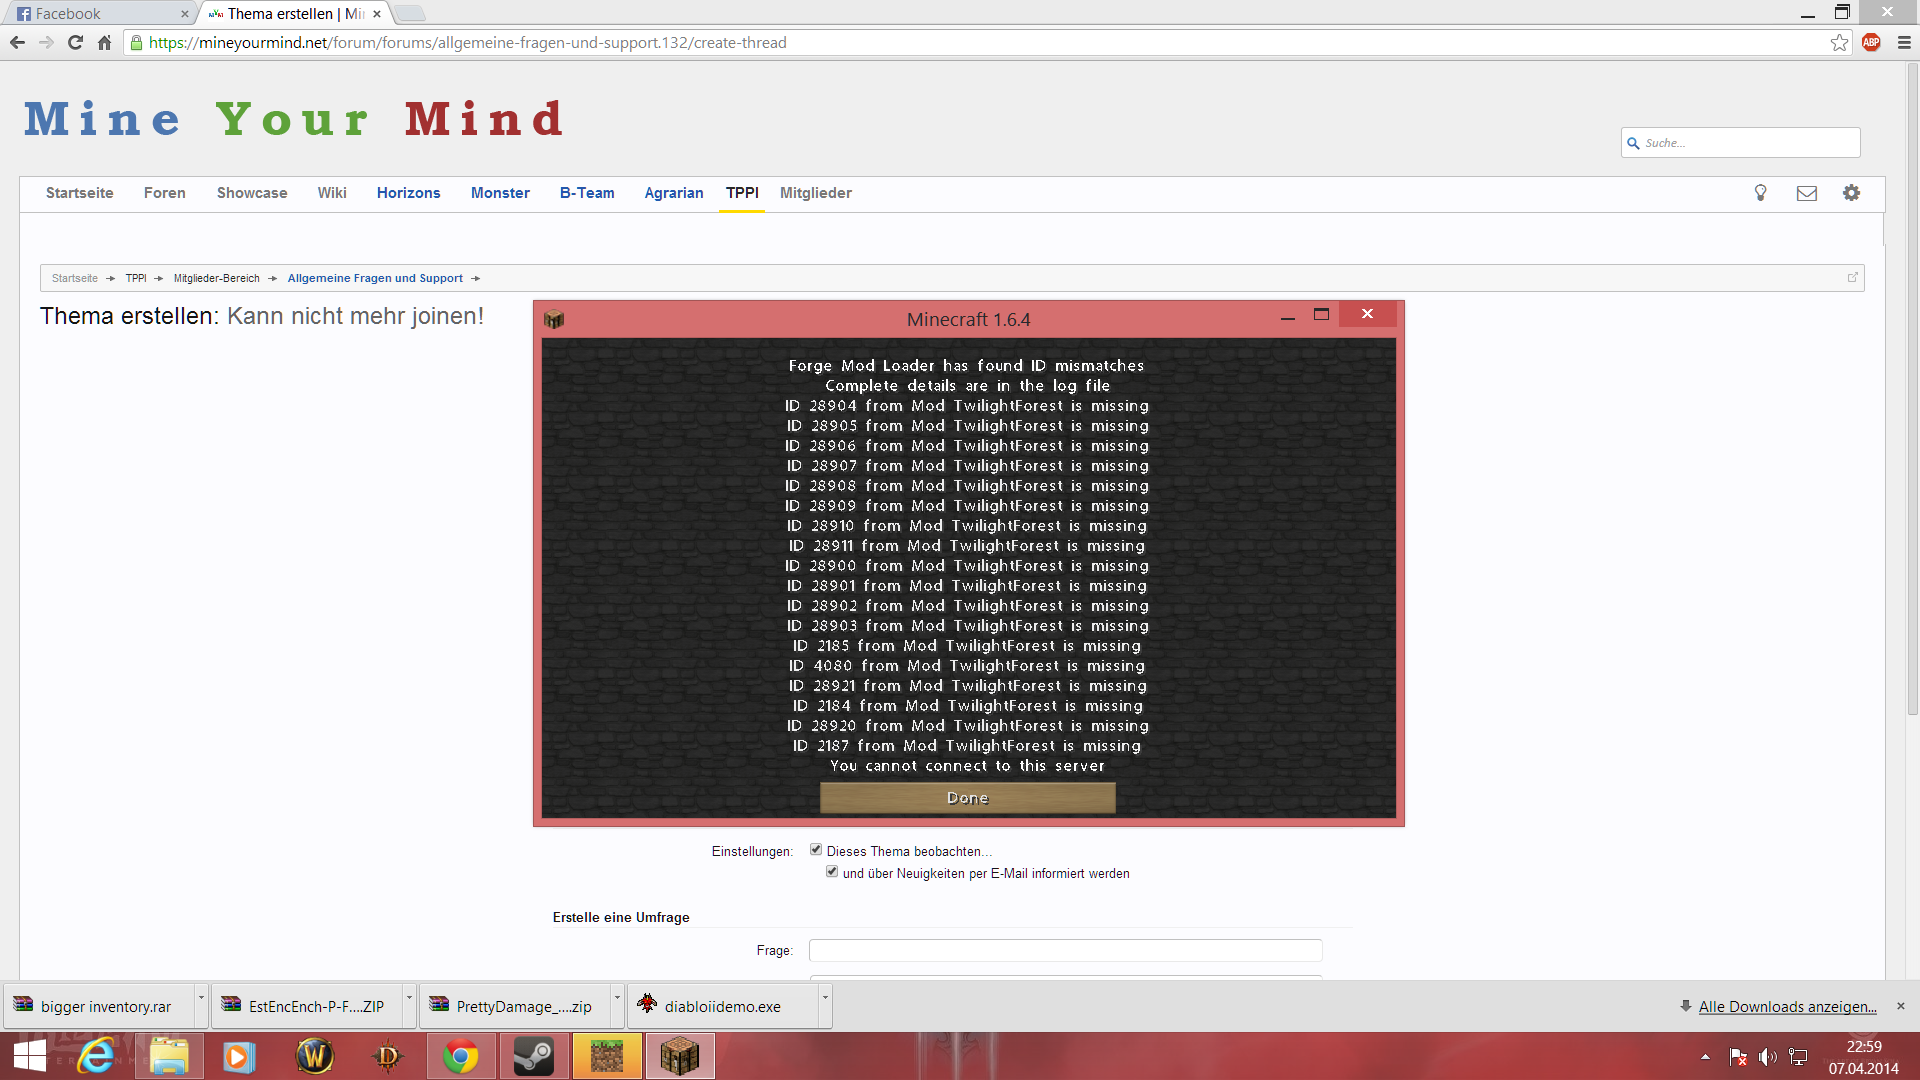Image resolution: width=1920 pixels, height=1080 pixels.
Task: Click the page vertical scrollbar
Action: tap(1912, 390)
